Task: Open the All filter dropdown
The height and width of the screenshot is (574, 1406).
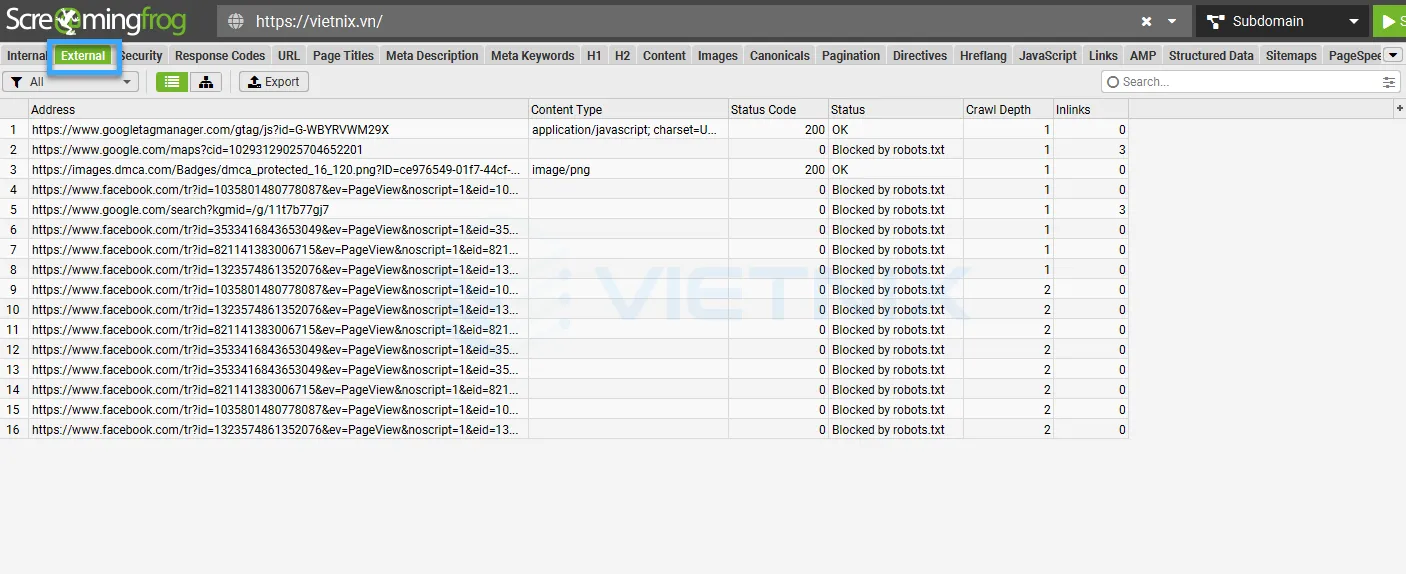Action: click(70, 82)
